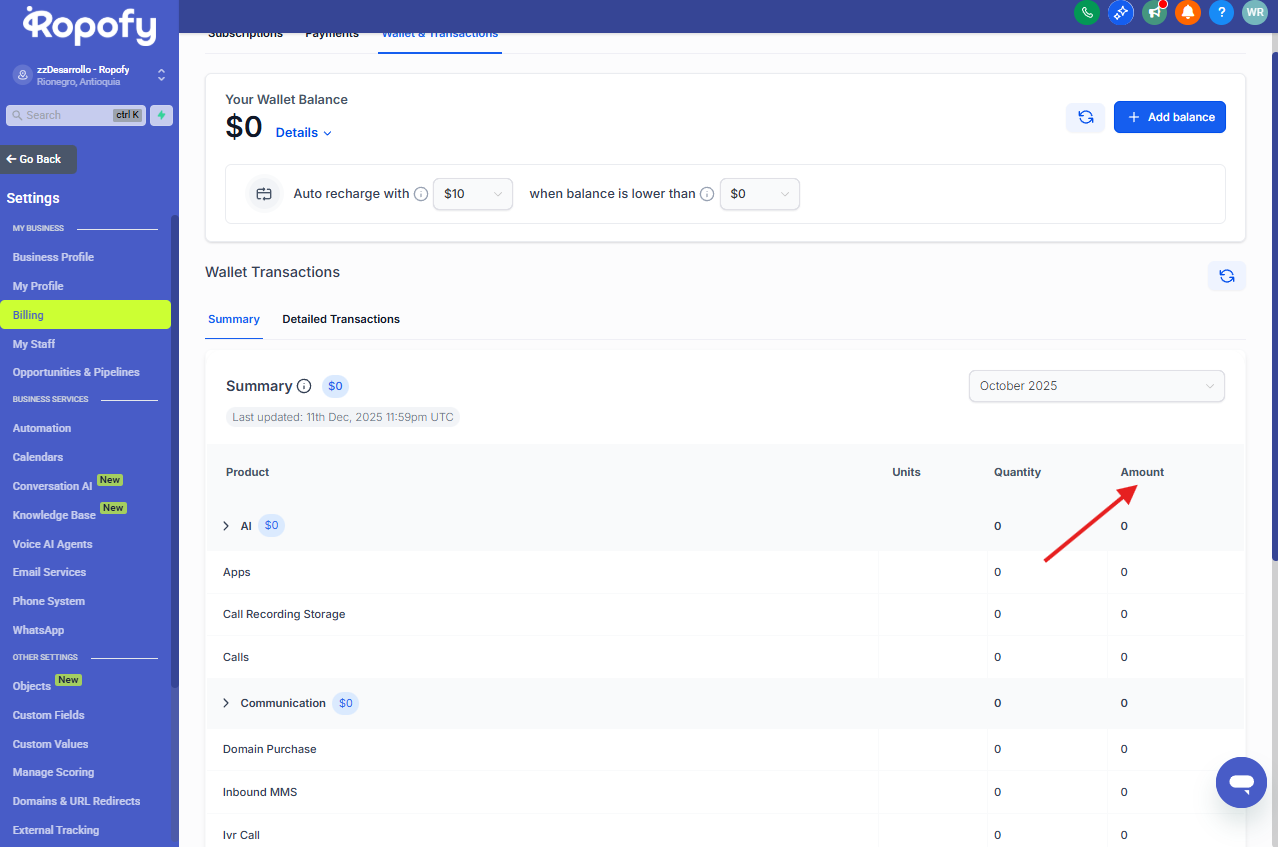Expand wallet balance Details
1278x847 pixels.
(303, 133)
